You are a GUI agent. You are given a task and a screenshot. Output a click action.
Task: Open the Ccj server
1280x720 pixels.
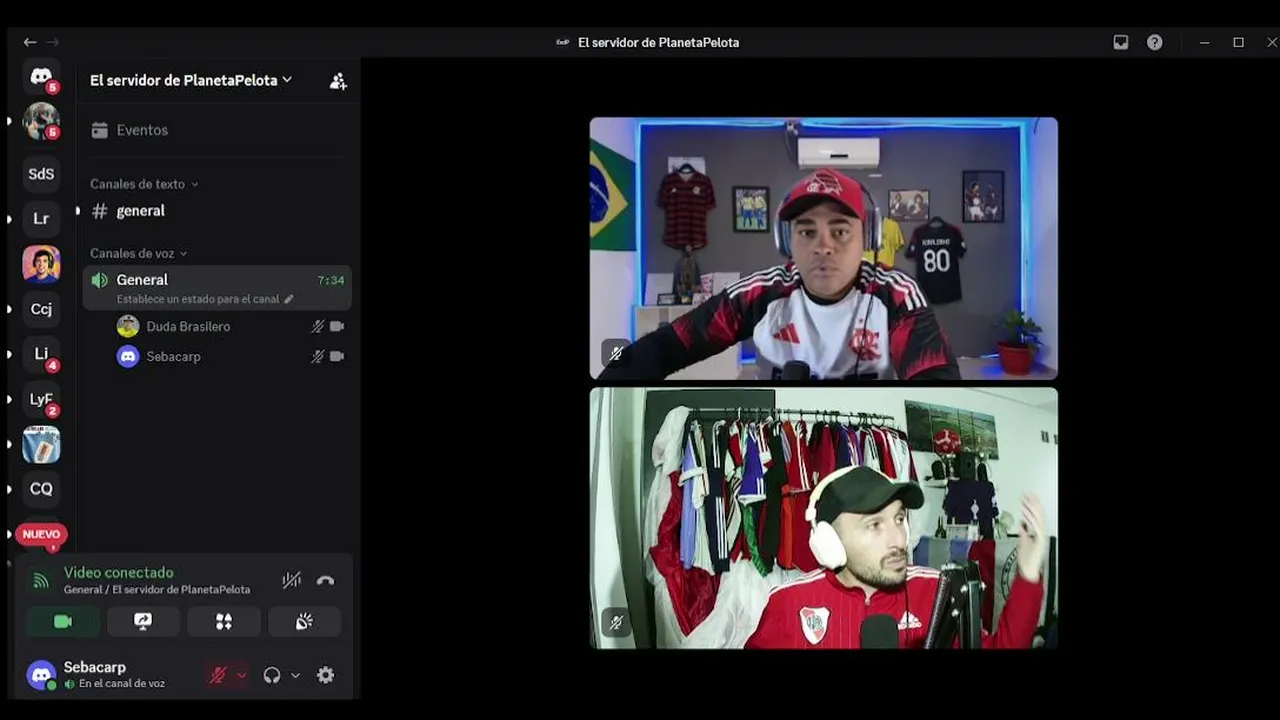[x=41, y=309]
